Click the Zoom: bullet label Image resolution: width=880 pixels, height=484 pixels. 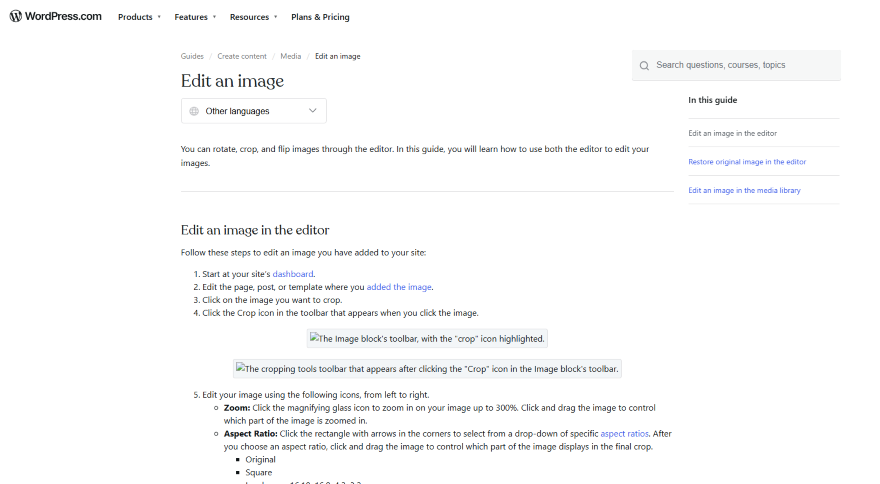pyautogui.click(x=237, y=408)
